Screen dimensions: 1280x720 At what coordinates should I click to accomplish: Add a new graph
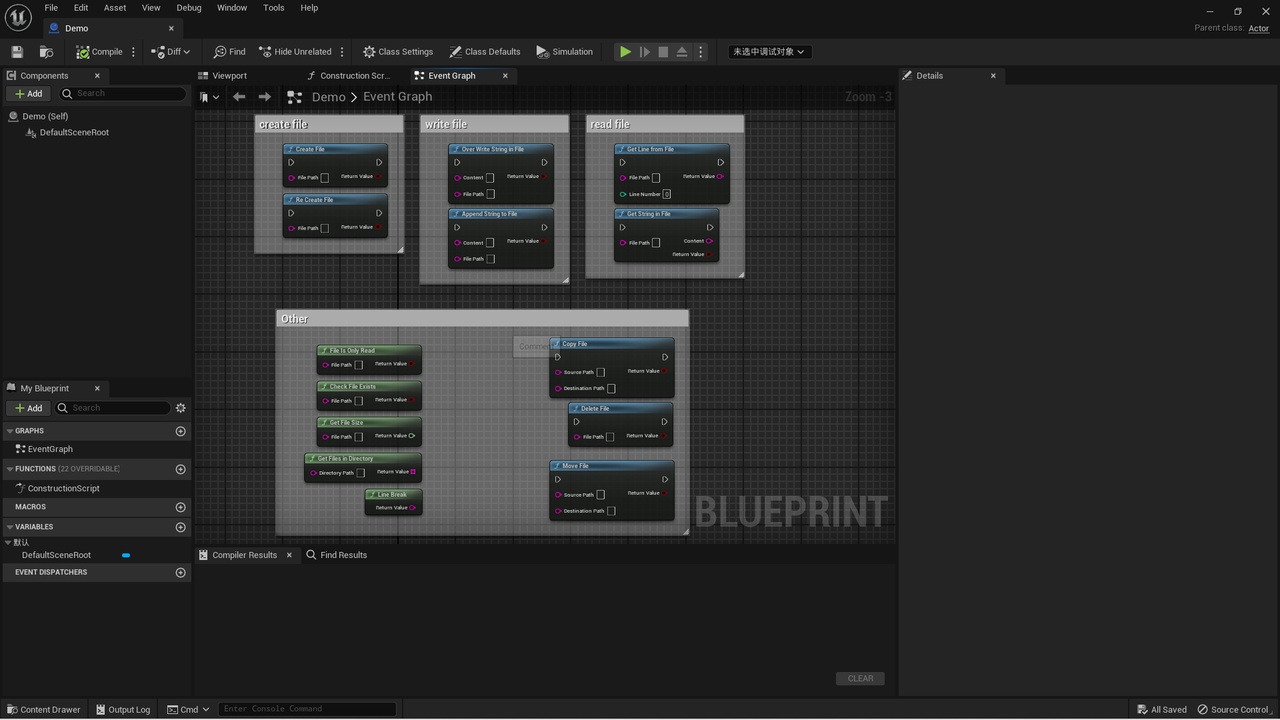[181, 431]
